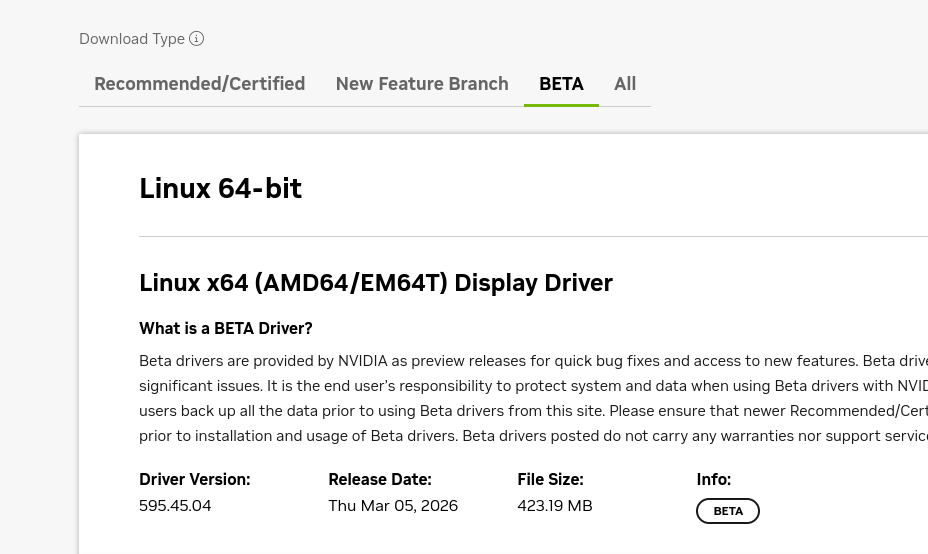Screen dimensions: 928x554
Task: Select the BETA download type tab
Action: [561, 84]
